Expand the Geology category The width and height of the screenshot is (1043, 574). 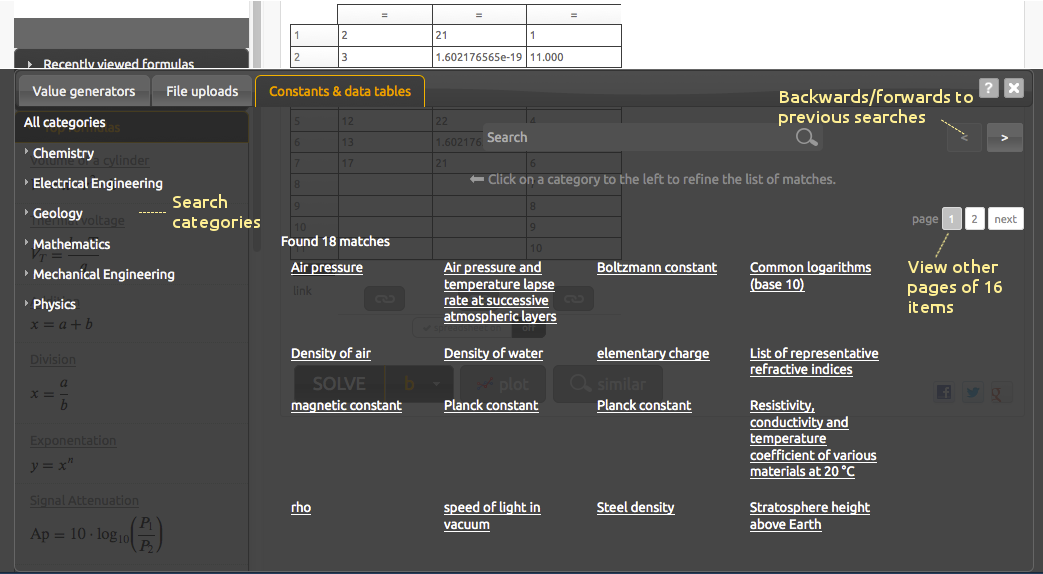[x=58, y=214]
